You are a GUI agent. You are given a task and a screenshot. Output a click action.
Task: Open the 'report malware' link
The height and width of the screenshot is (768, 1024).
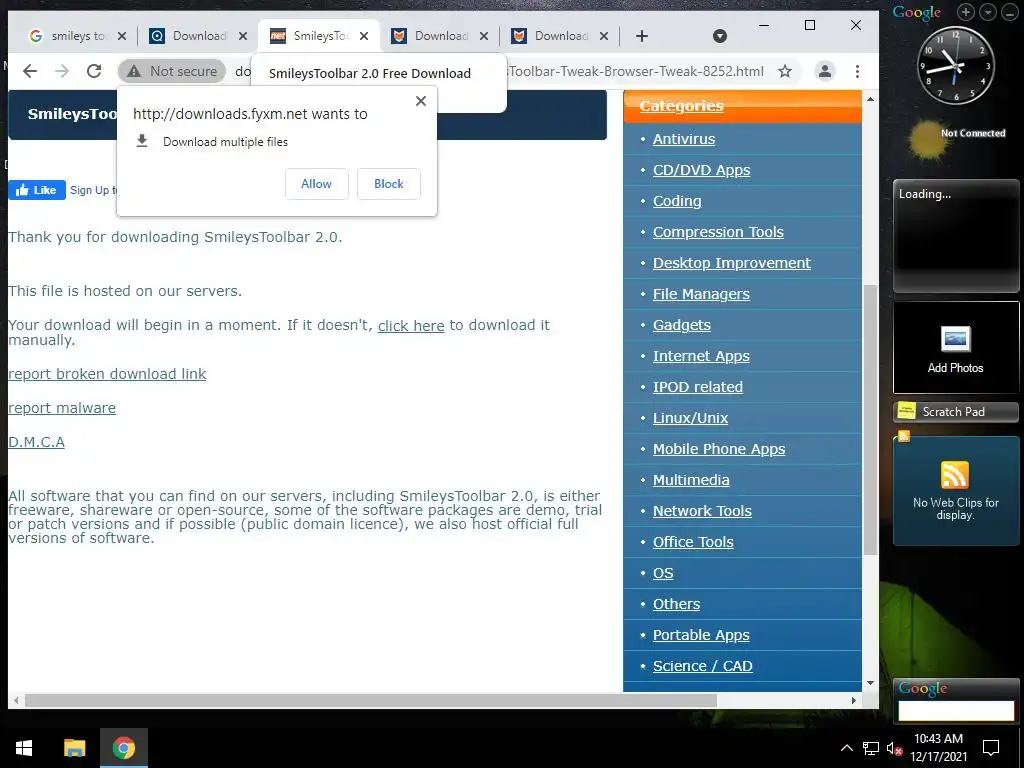[x=62, y=408]
